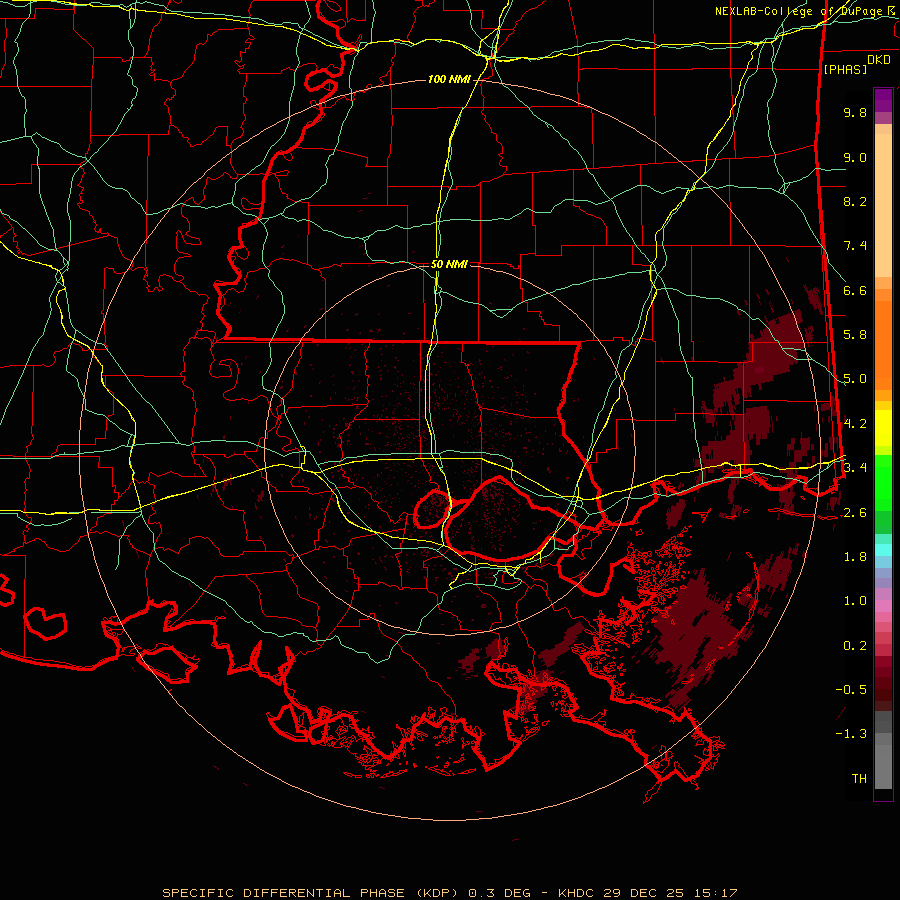Image resolution: width=900 pixels, height=900 pixels.
Task: Click the 4.2 value on the color scale
Action: click(855, 424)
